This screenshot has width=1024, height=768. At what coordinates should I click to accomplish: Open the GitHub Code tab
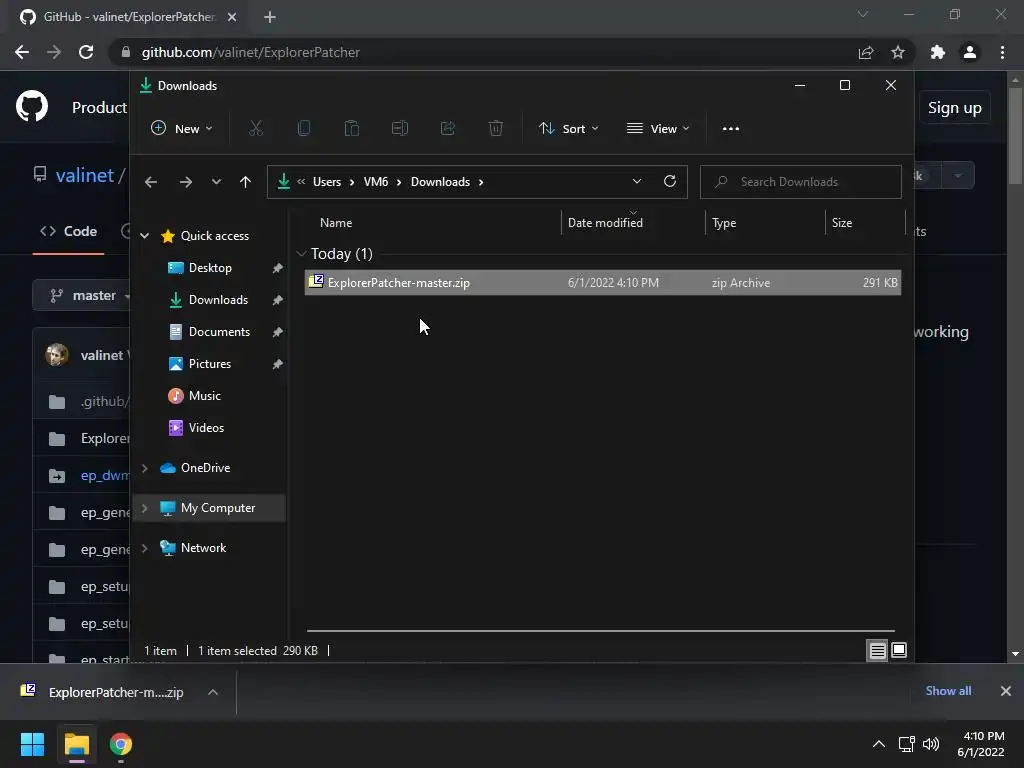(x=69, y=231)
